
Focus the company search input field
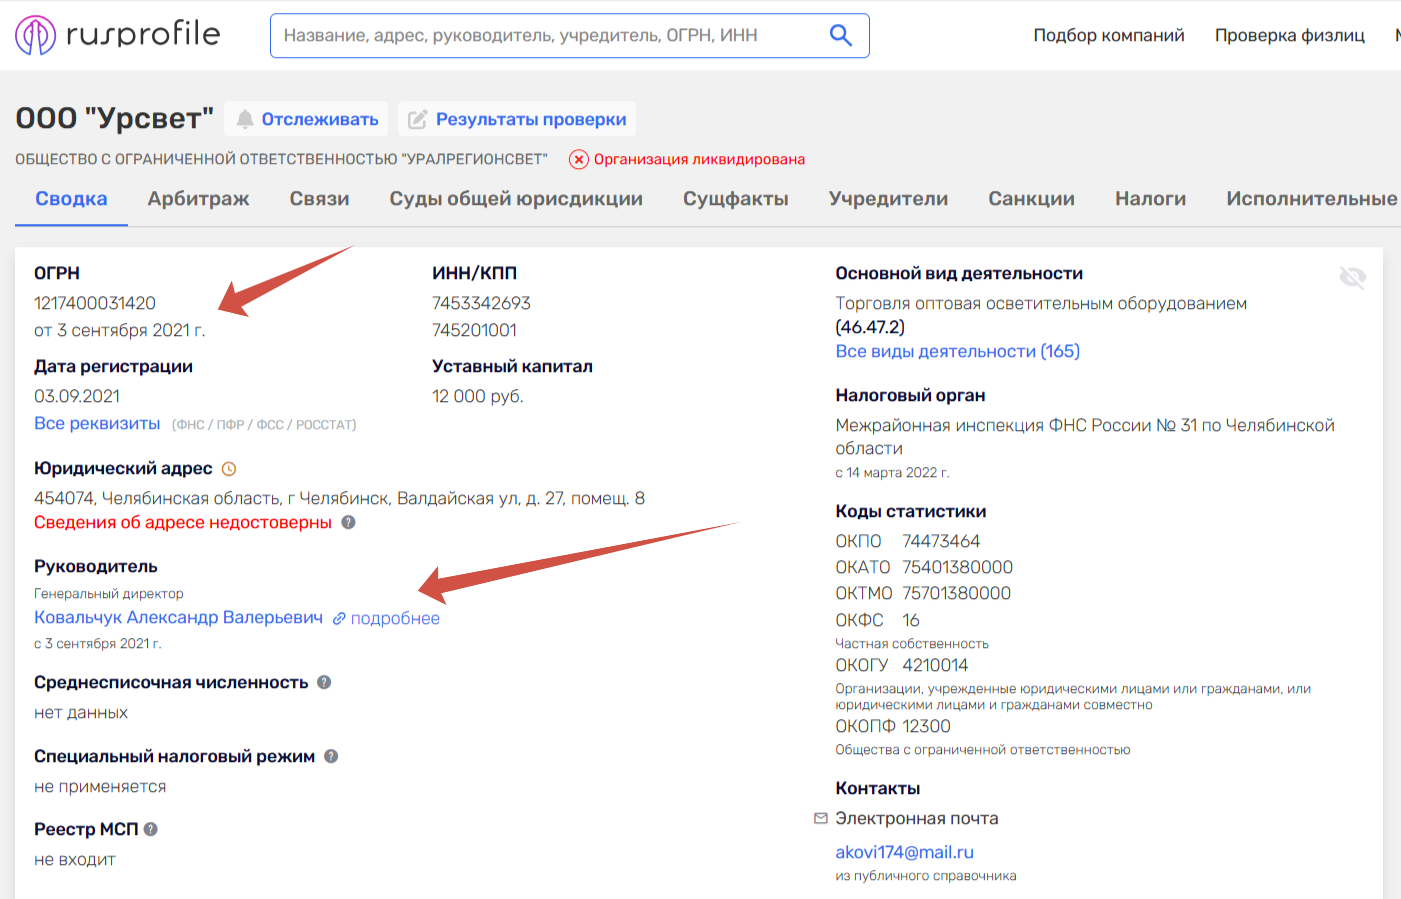pyautogui.click(x=570, y=35)
